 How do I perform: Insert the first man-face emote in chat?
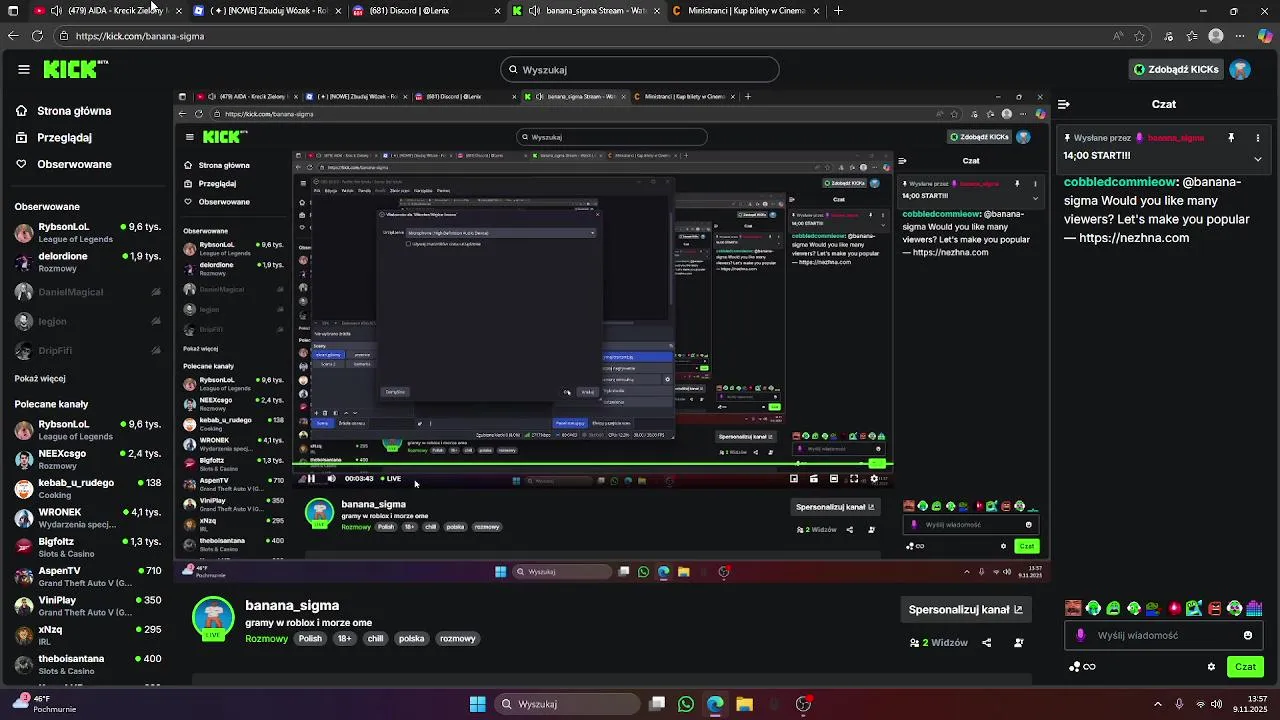click(1073, 608)
